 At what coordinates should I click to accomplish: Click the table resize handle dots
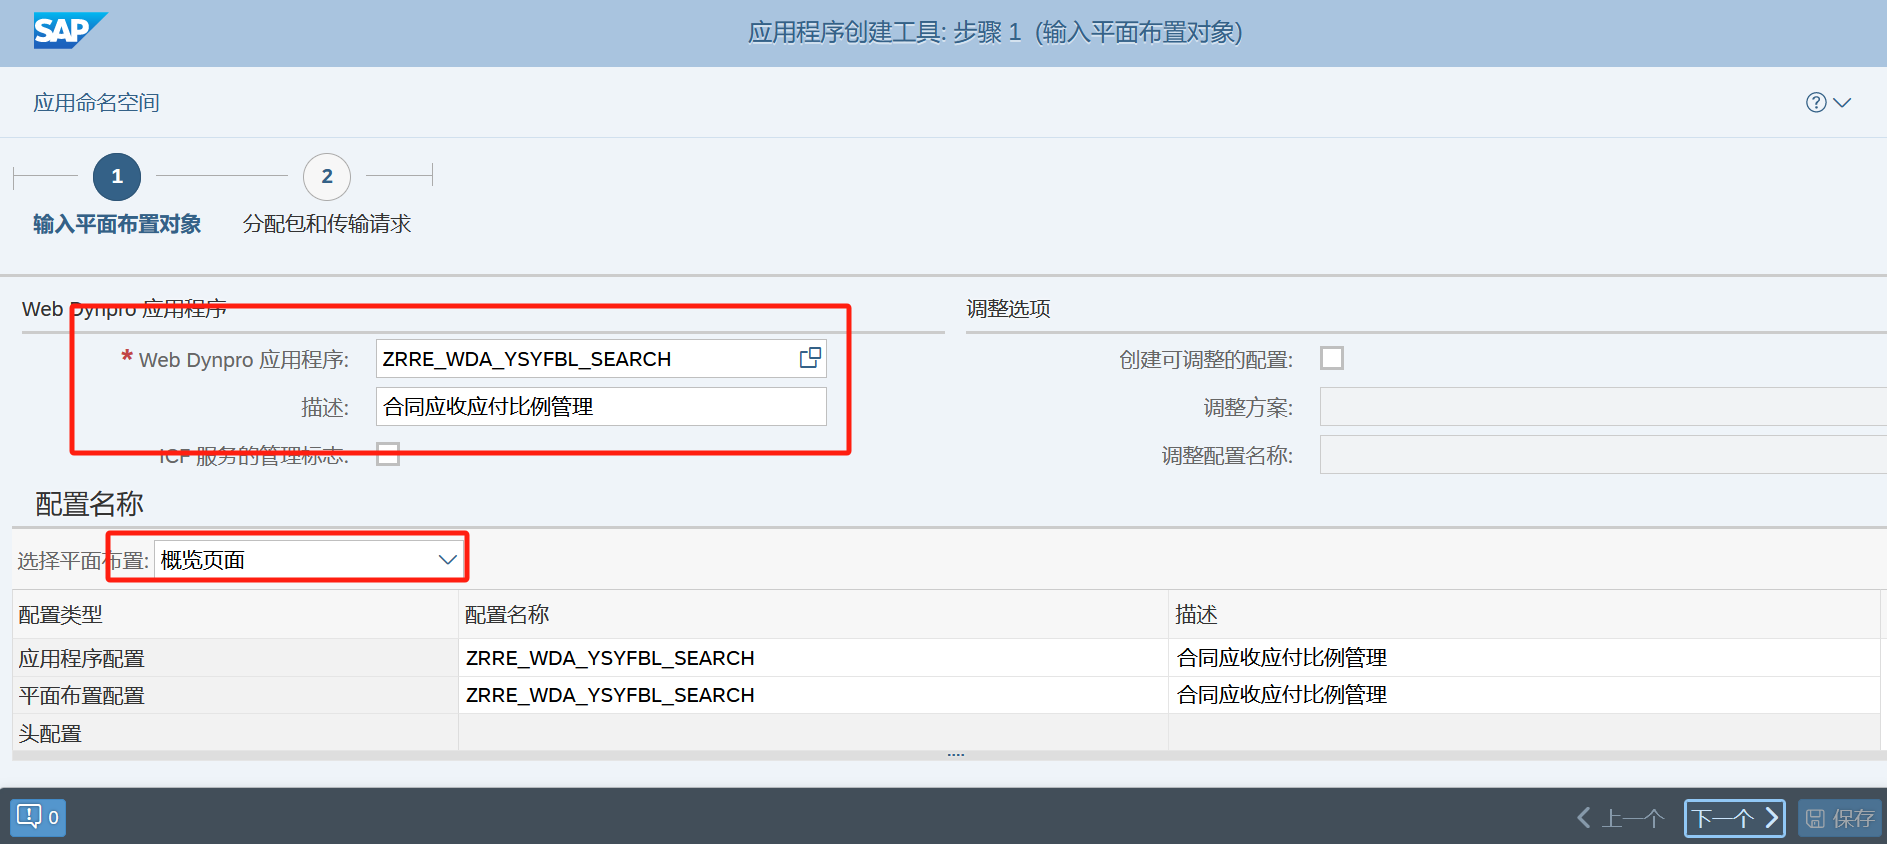coord(956,755)
